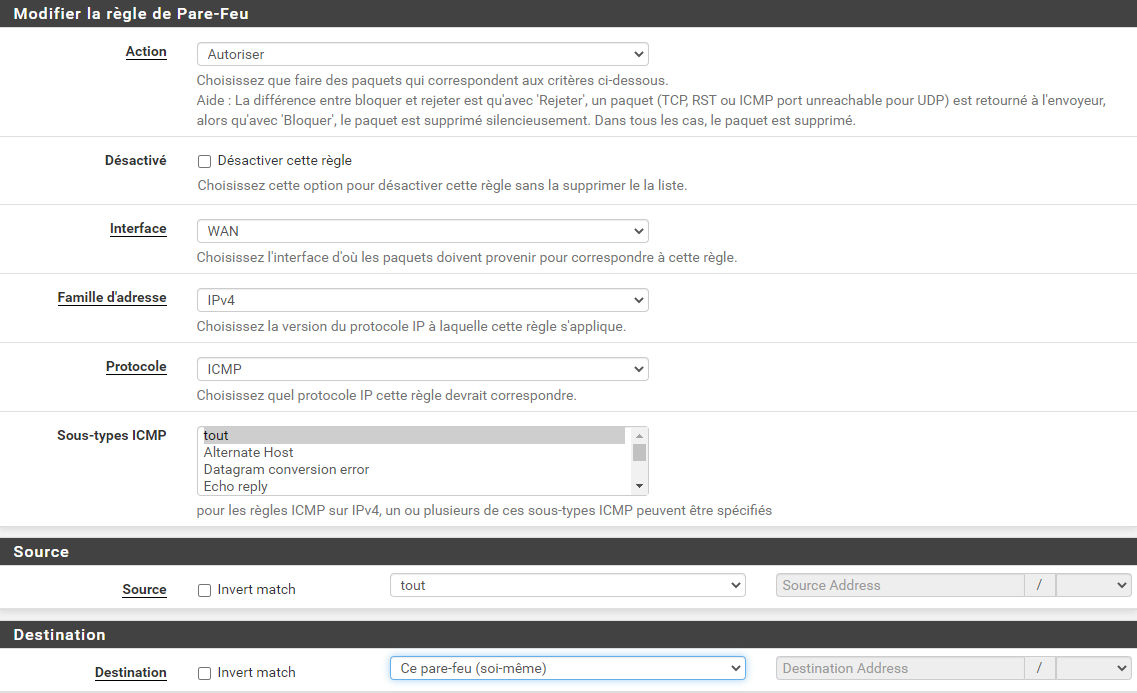Click inside the Destination Address field
This screenshot has width=1137, height=693.
[900, 668]
